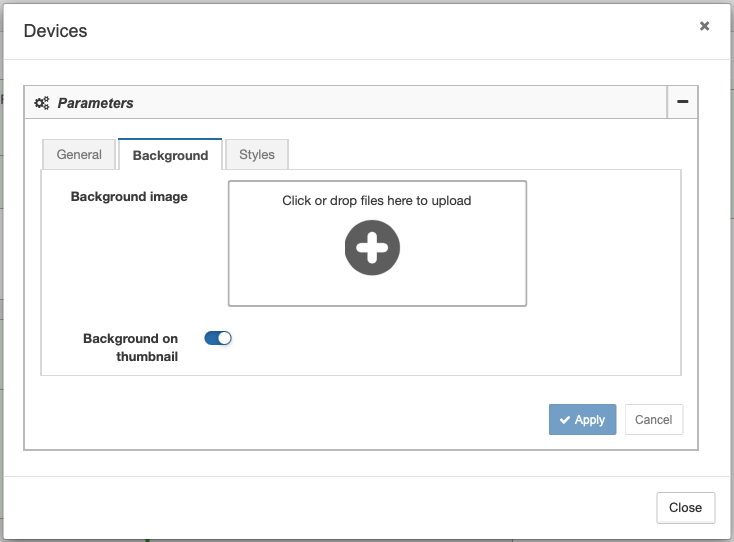Switch to the General tab
The width and height of the screenshot is (734, 542).
pos(79,154)
